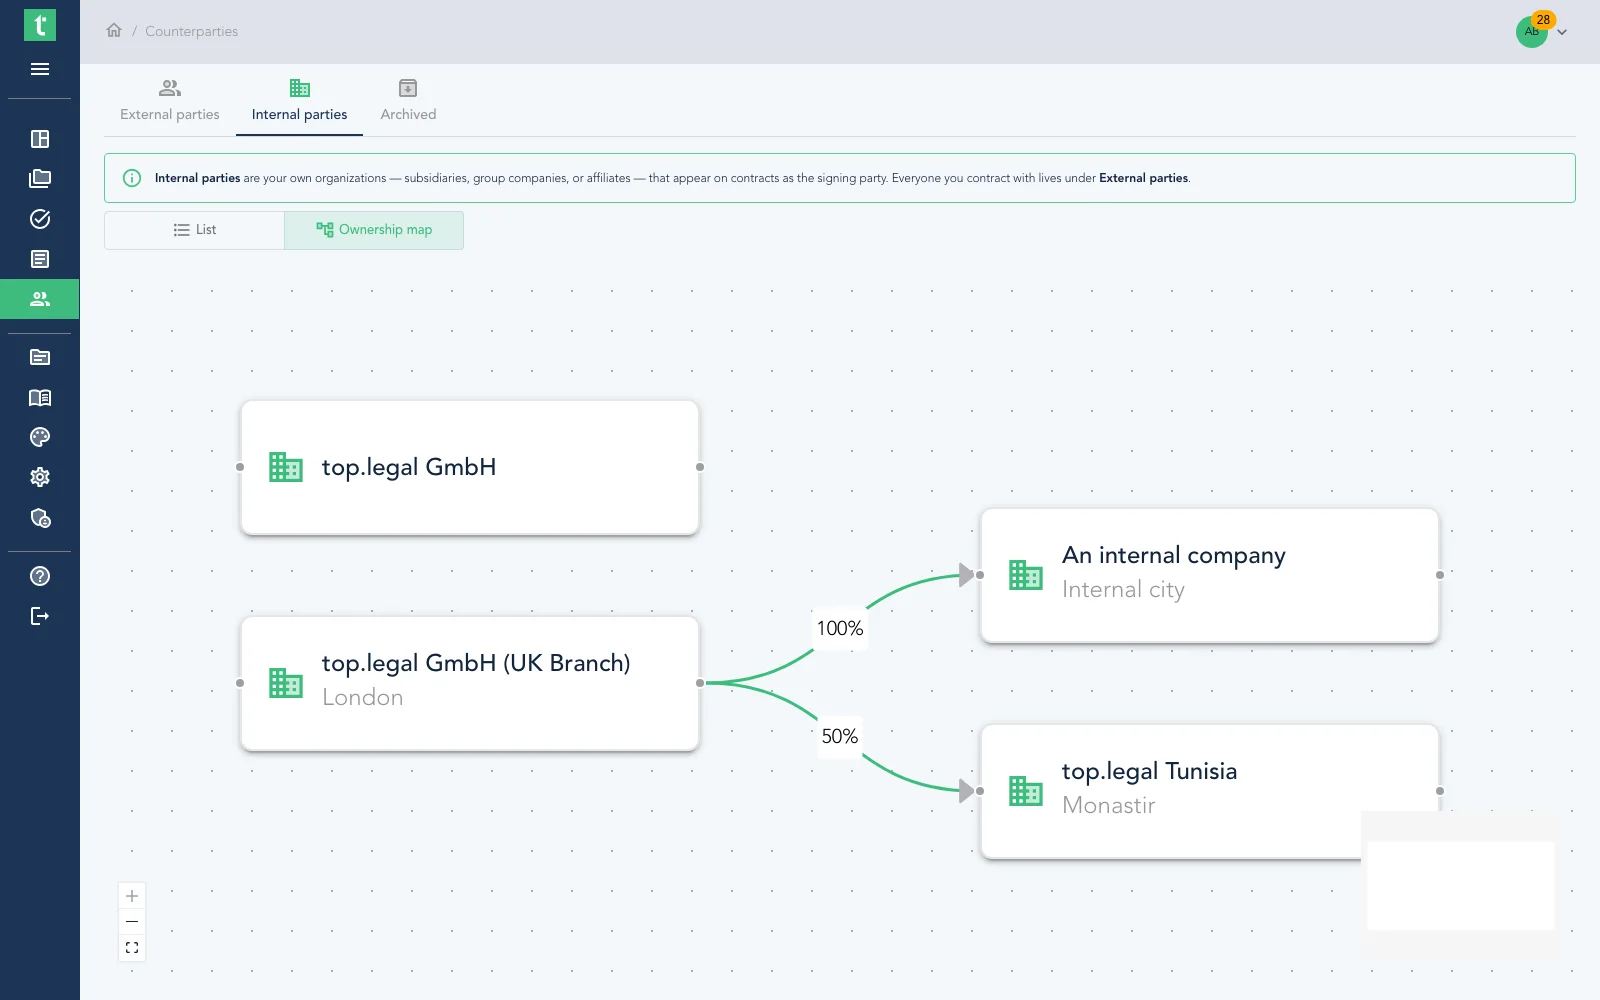Open the text document icon in sidebar
The height and width of the screenshot is (1000, 1600).
[40, 259]
